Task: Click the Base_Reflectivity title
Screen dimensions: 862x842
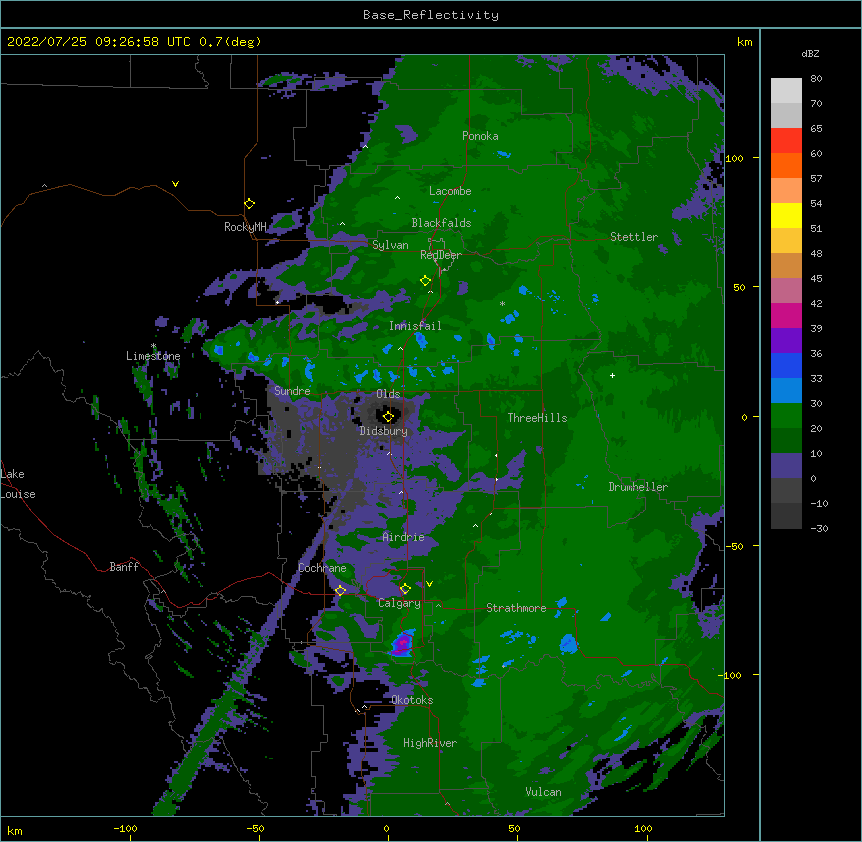Action: (x=431, y=15)
